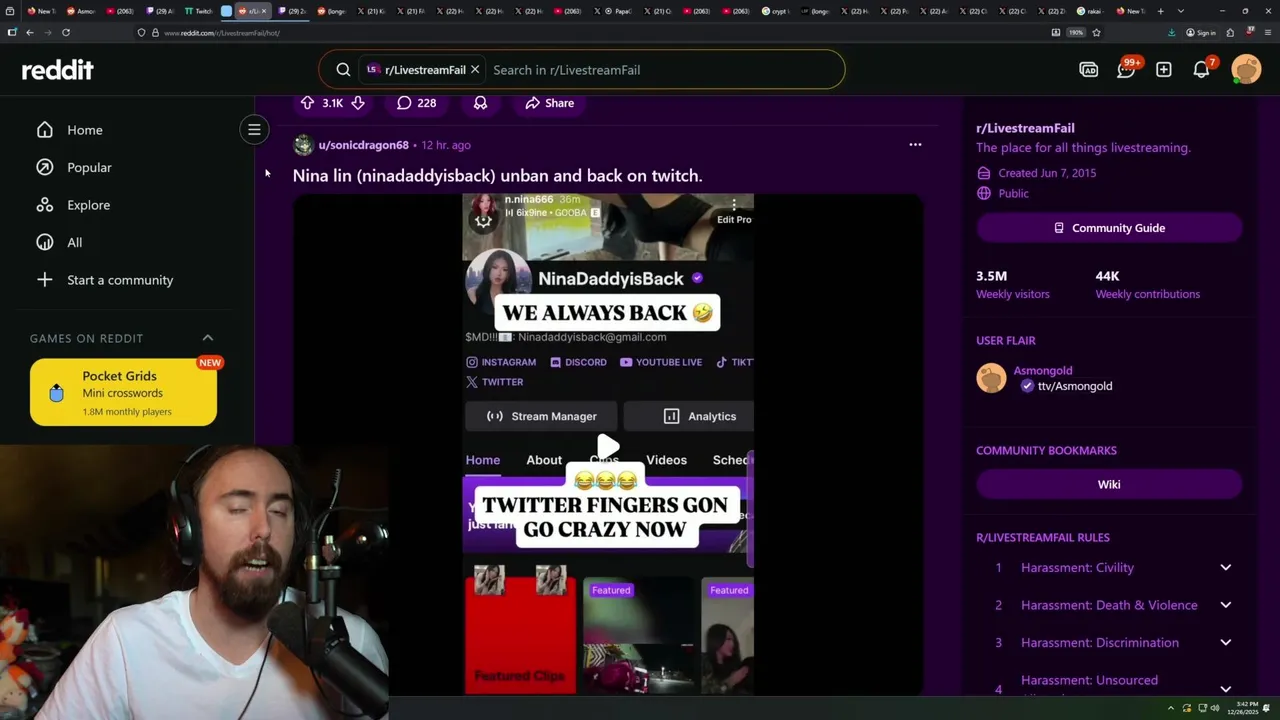The image size is (1280, 720).
Task: Click the r/LivestreamFail sidebar title
Action: point(1025,128)
